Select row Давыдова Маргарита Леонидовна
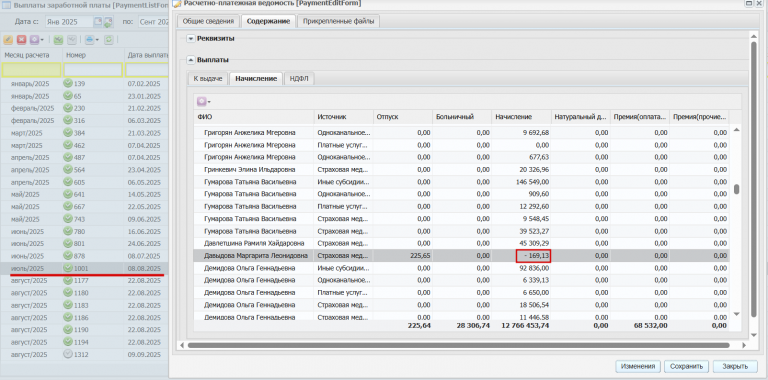768x380 pixels. (x=461, y=256)
